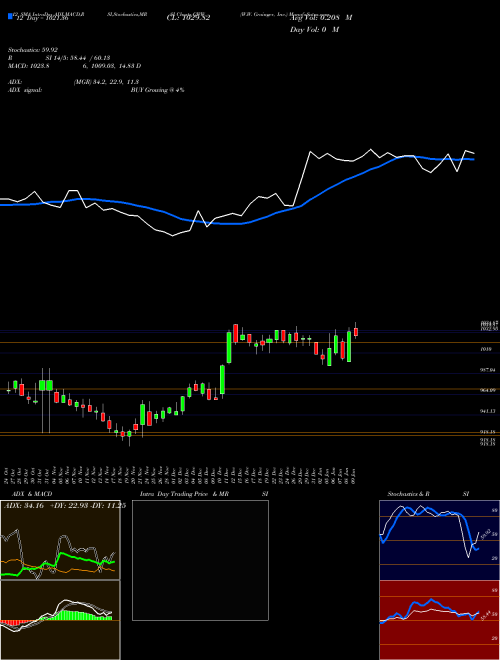Click the ADX signal: label

point(25,90)
